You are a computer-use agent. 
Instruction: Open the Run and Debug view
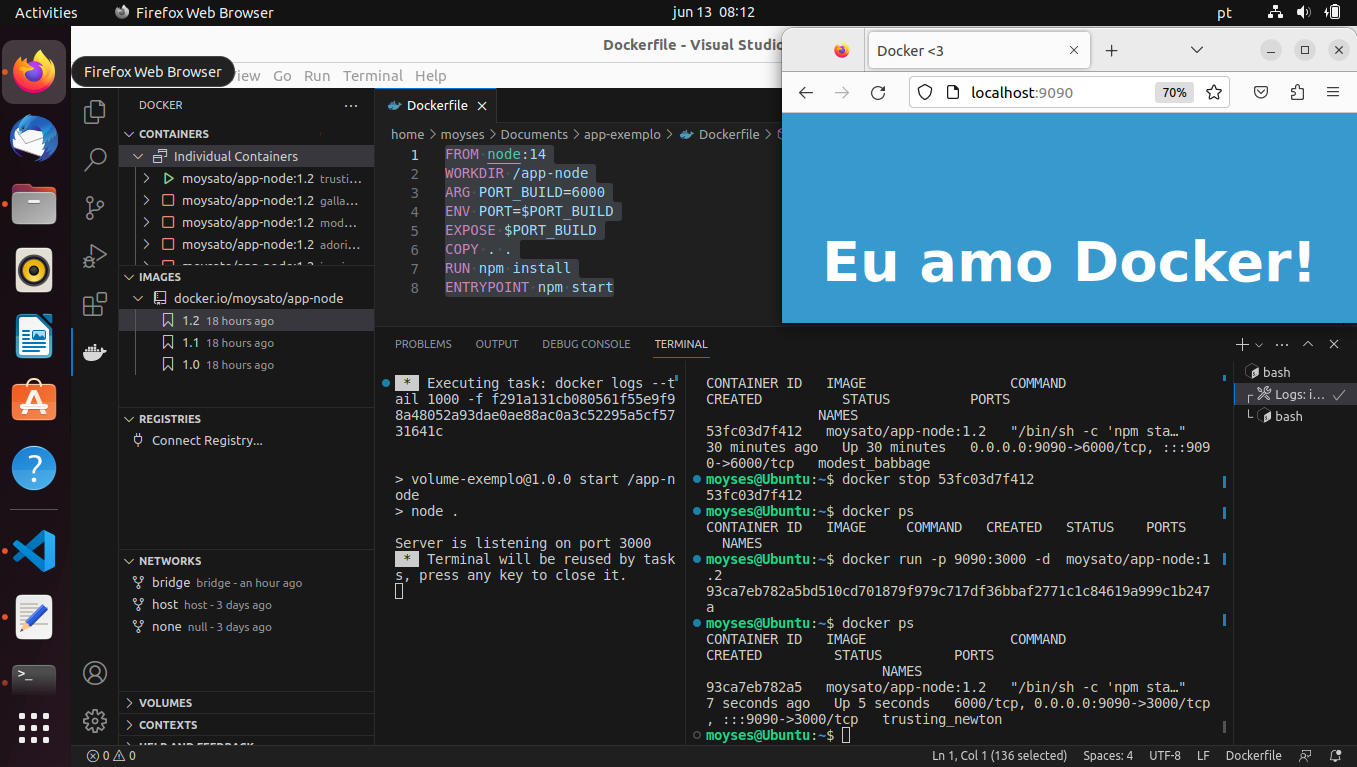click(95, 256)
